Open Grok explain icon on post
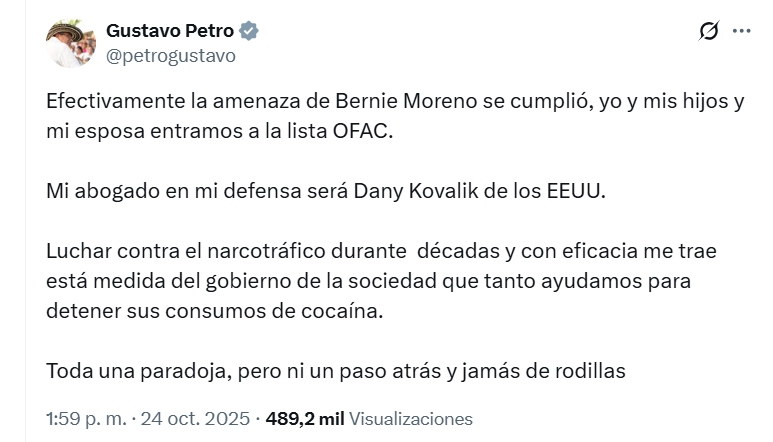Viewport: 773px width, 442px height. [708, 31]
